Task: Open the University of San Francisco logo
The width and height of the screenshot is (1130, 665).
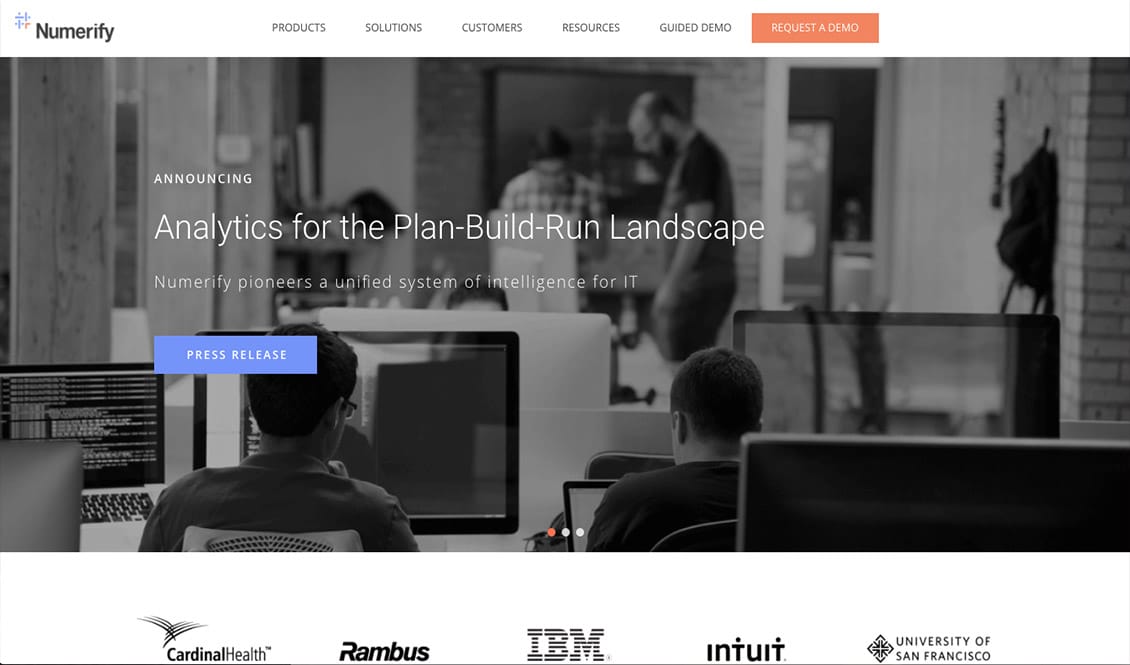Action: (929, 648)
